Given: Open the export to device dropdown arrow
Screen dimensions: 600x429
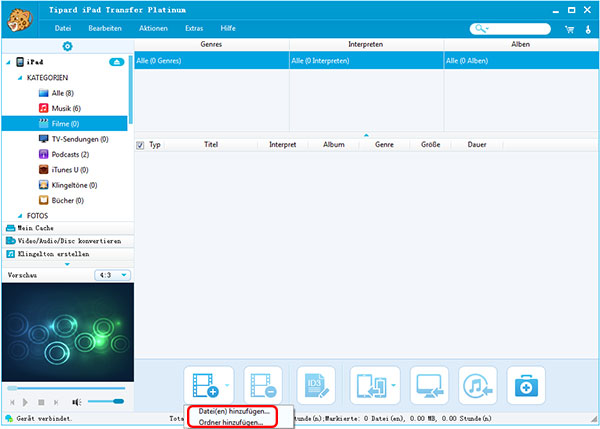Looking at the screenshot, I should point(394,385).
